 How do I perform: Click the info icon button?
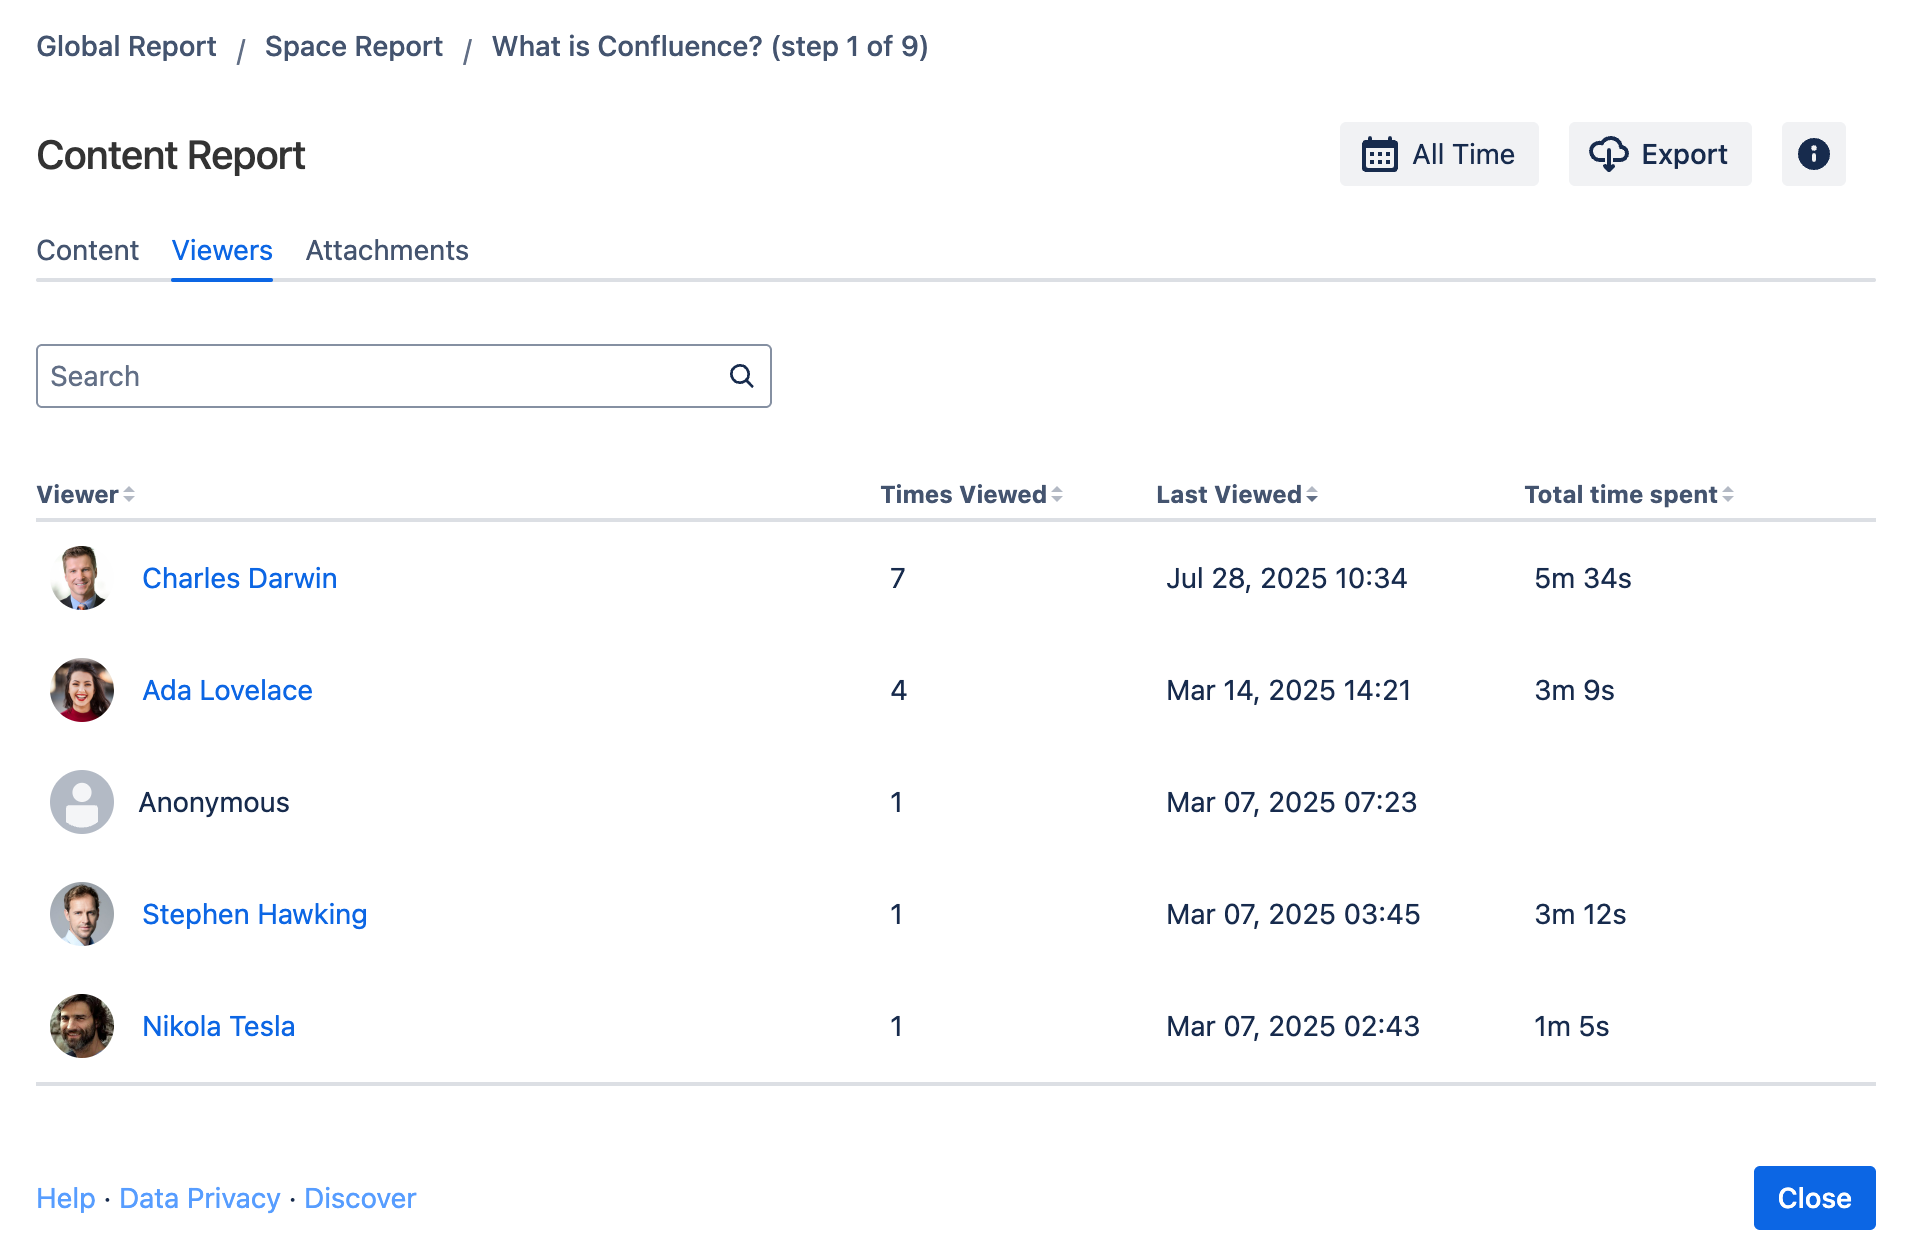[x=1812, y=154]
